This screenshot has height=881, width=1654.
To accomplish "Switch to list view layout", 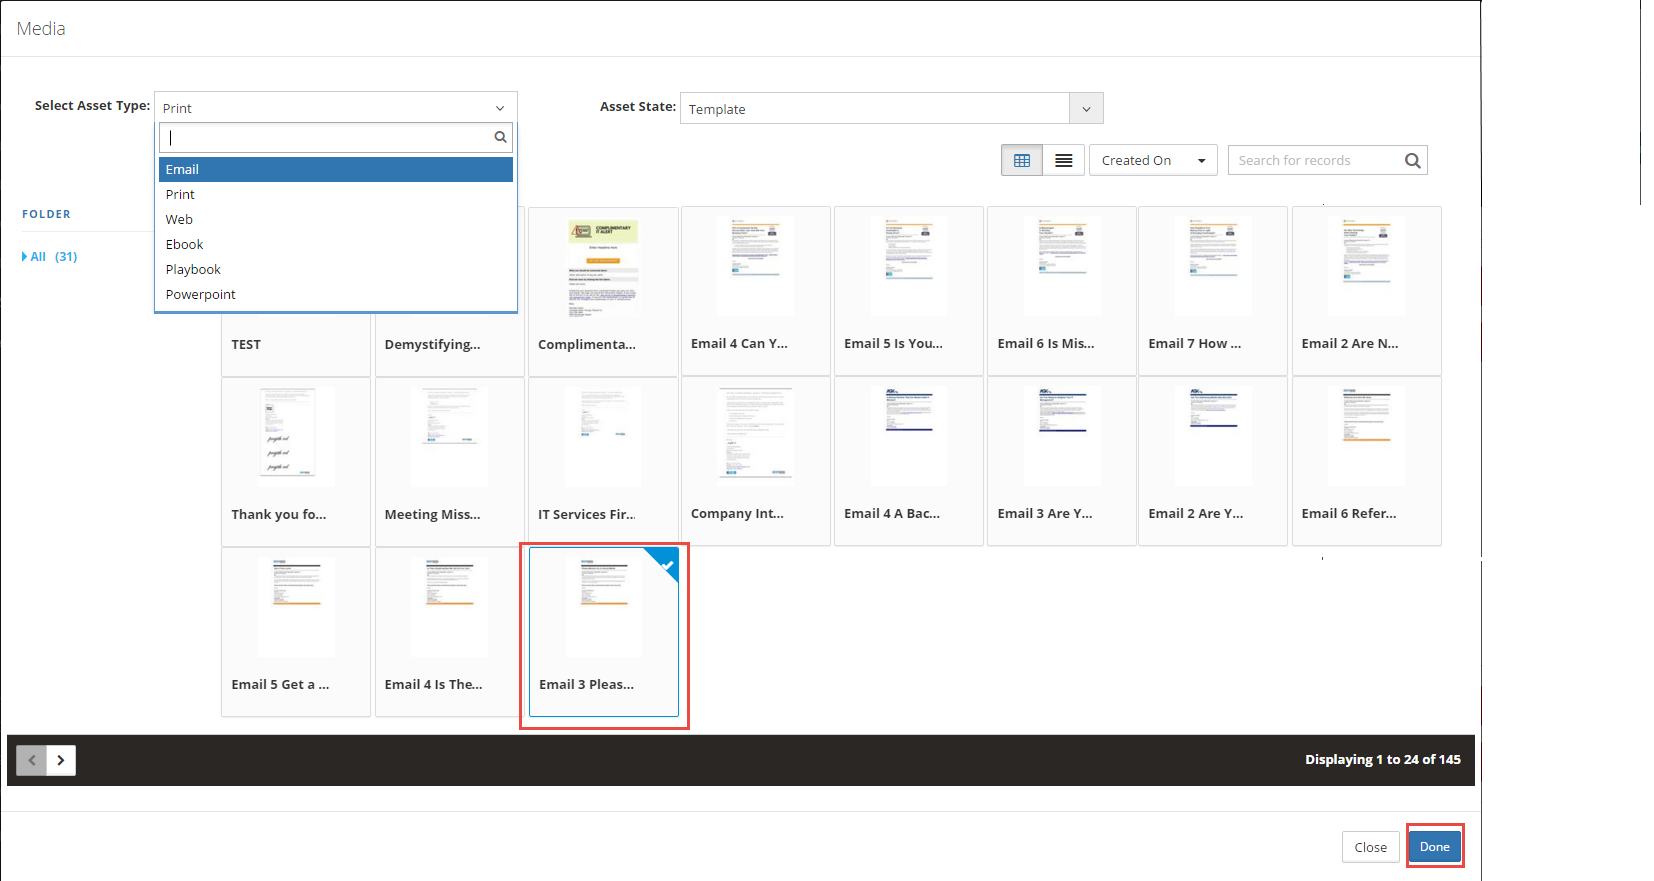I will click(1063, 160).
